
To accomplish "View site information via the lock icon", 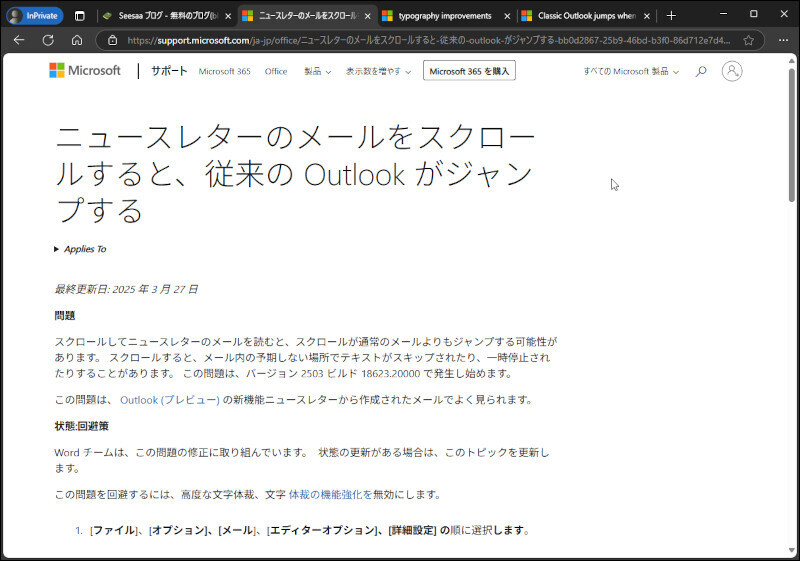I will pos(113,40).
